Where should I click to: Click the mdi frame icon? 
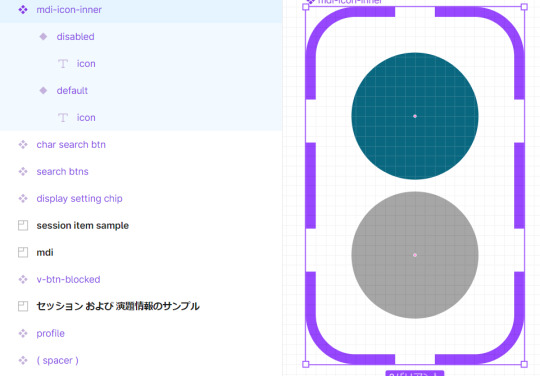23,252
